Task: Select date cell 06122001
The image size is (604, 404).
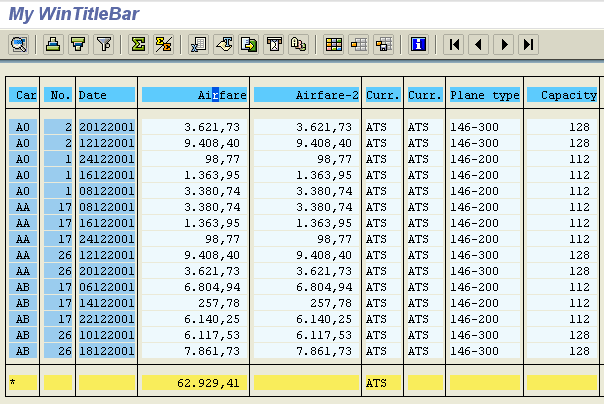Action: (107, 287)
